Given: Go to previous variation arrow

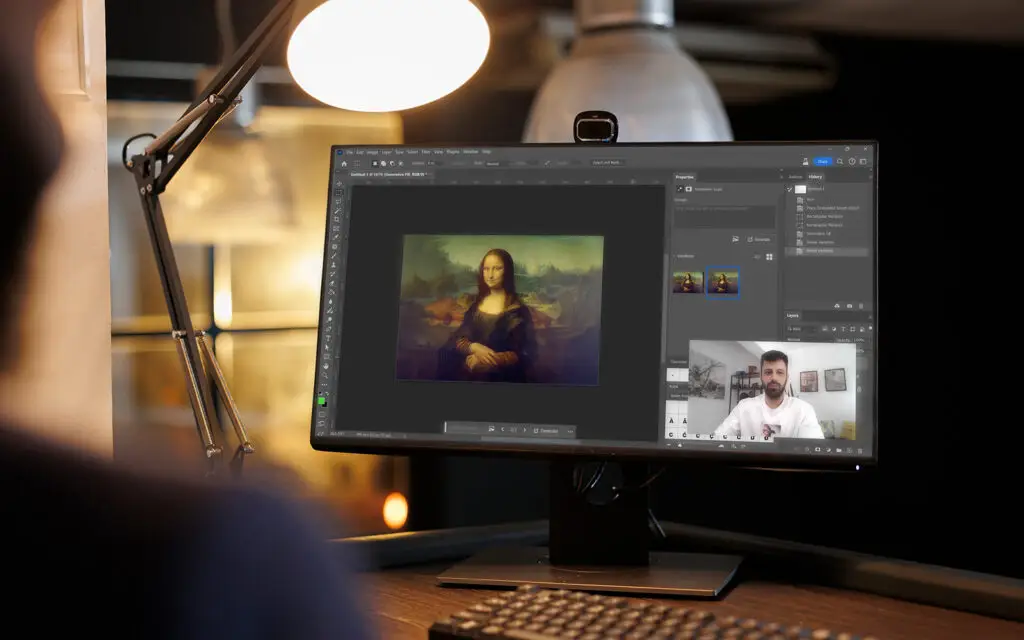Looking at the screenshot, I should click(502, 430).
